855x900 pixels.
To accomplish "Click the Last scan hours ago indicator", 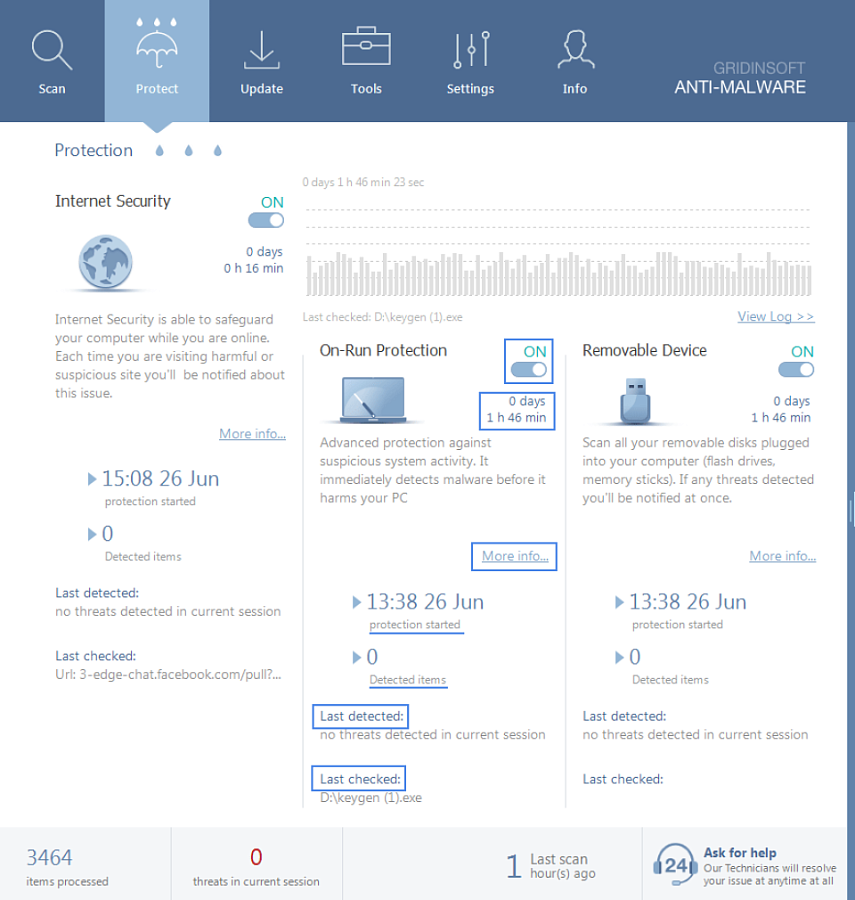I will pyautogui.click(x=551, y=866).
